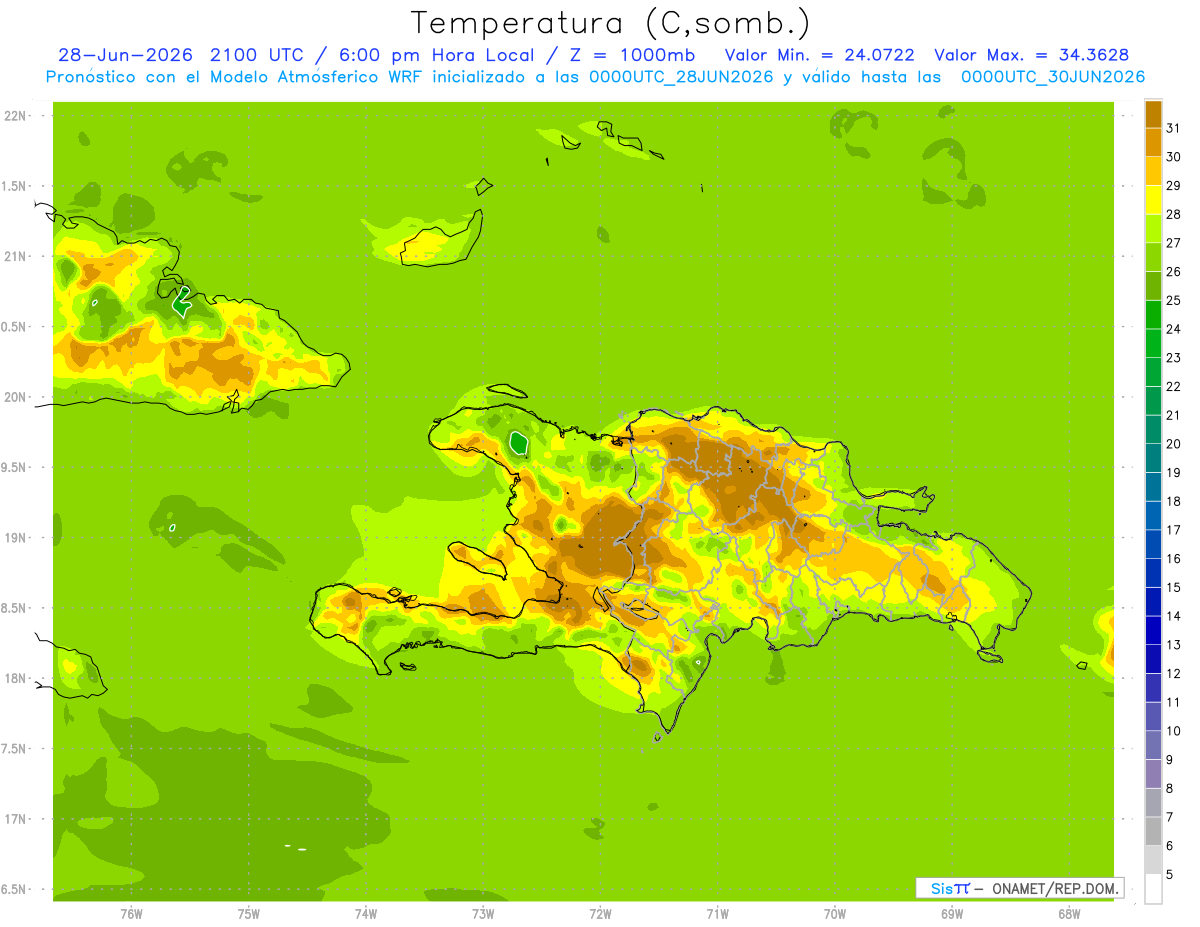Click the "0000UTC_28JUN2026" initialization text
This screenshot has height=927, width=1200.
coord(680,77)
